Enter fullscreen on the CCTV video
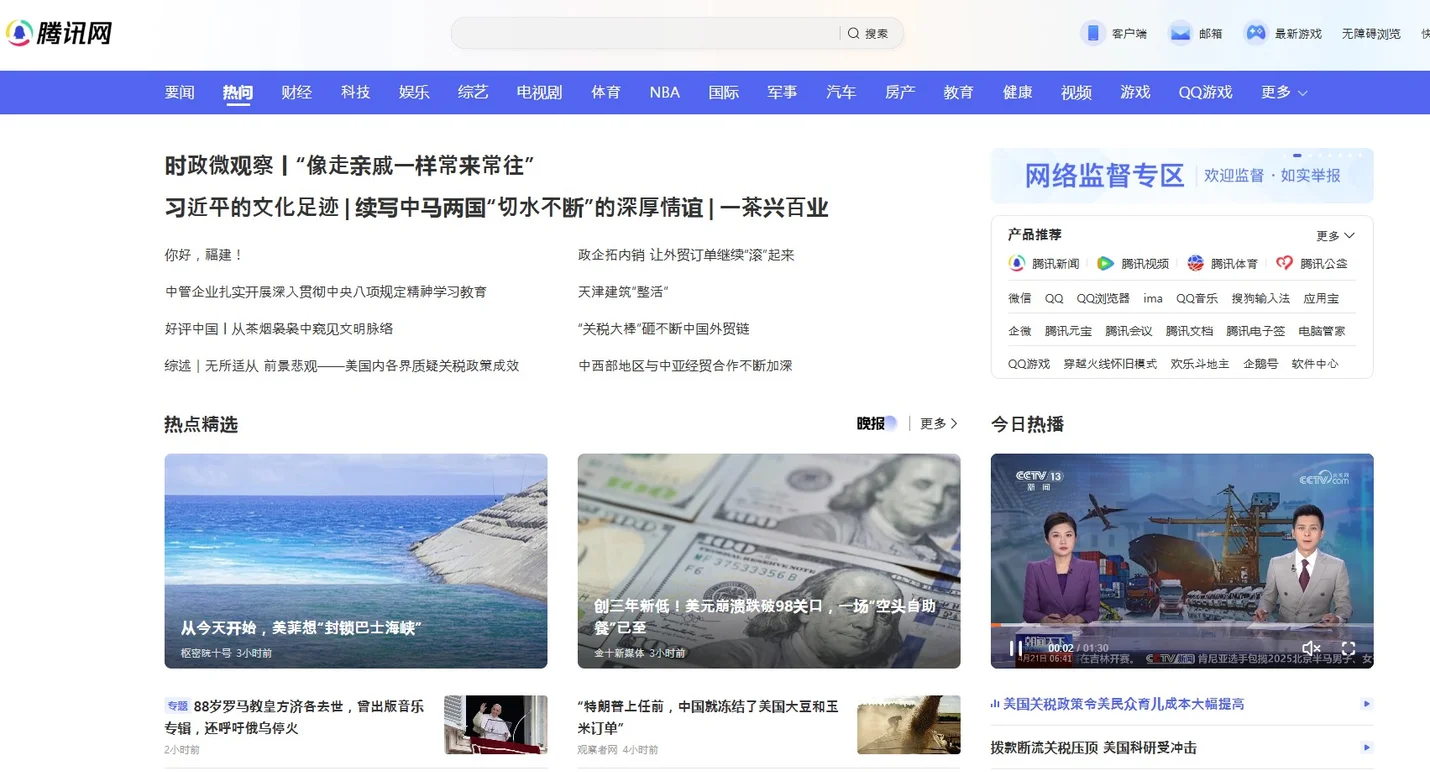The width and height of the screenshot is (1430, 772). [1348, 648]
